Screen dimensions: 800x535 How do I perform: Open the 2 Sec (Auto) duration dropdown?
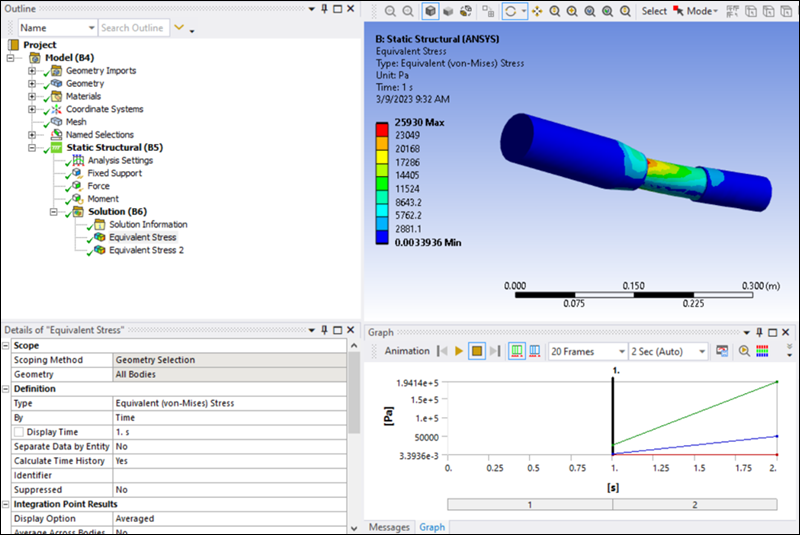702,351
